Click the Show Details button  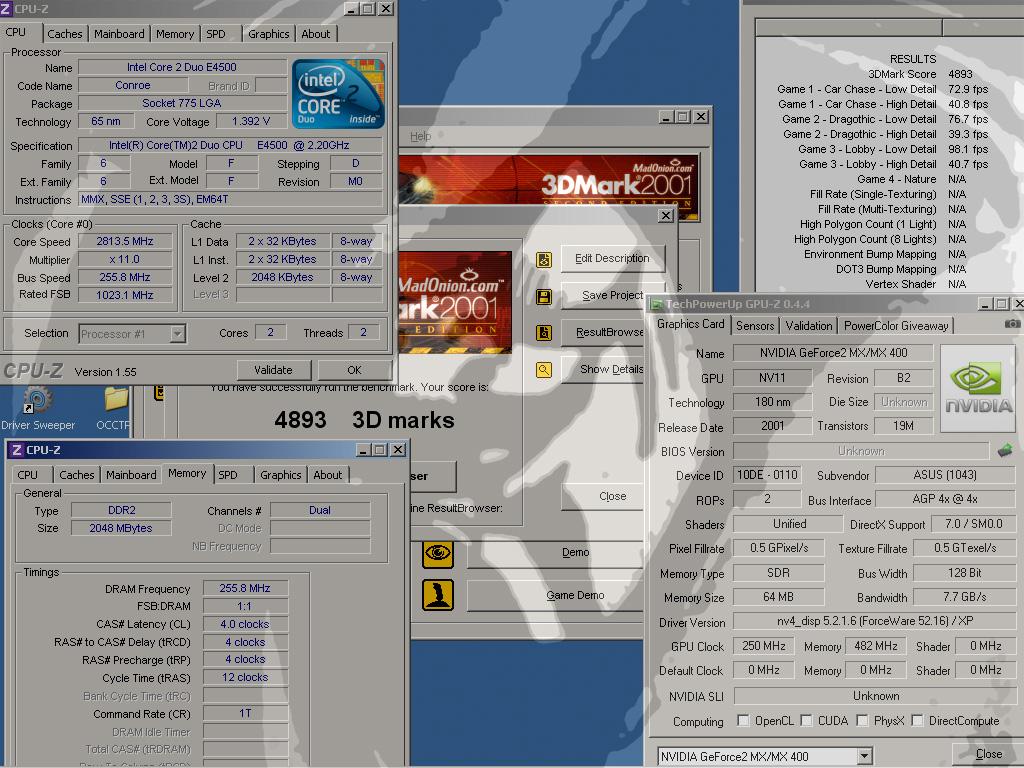tap(604, 369)
